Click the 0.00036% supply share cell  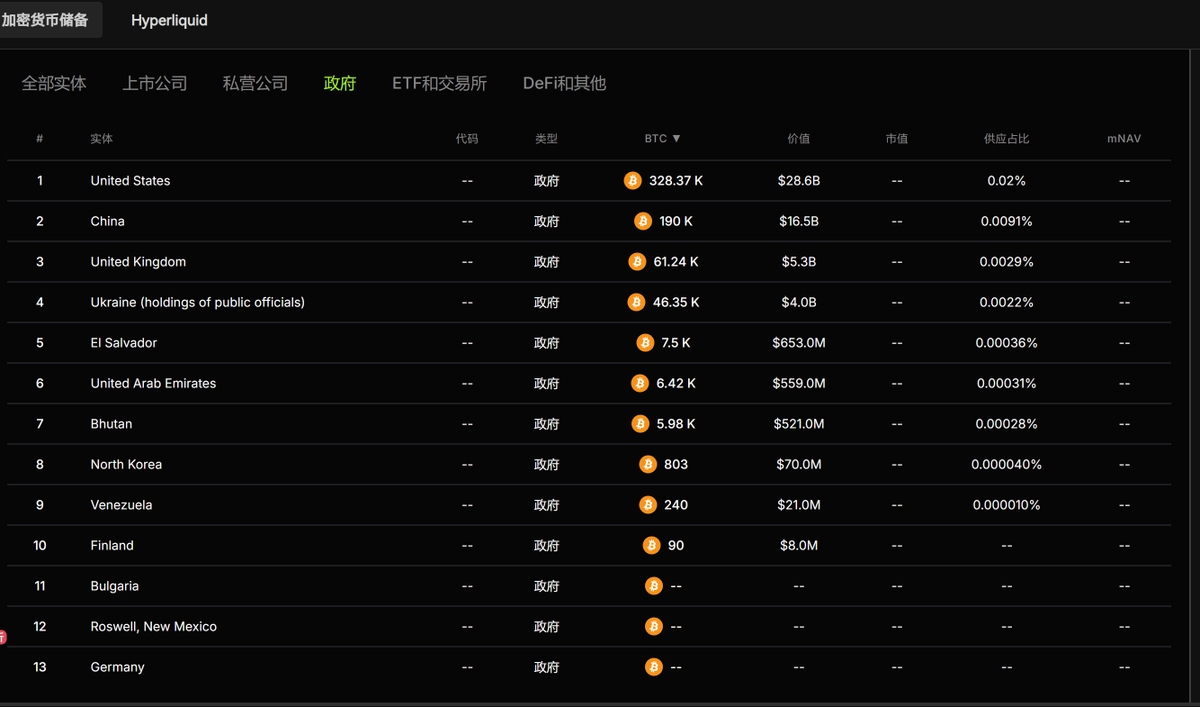click(1006, 343)
